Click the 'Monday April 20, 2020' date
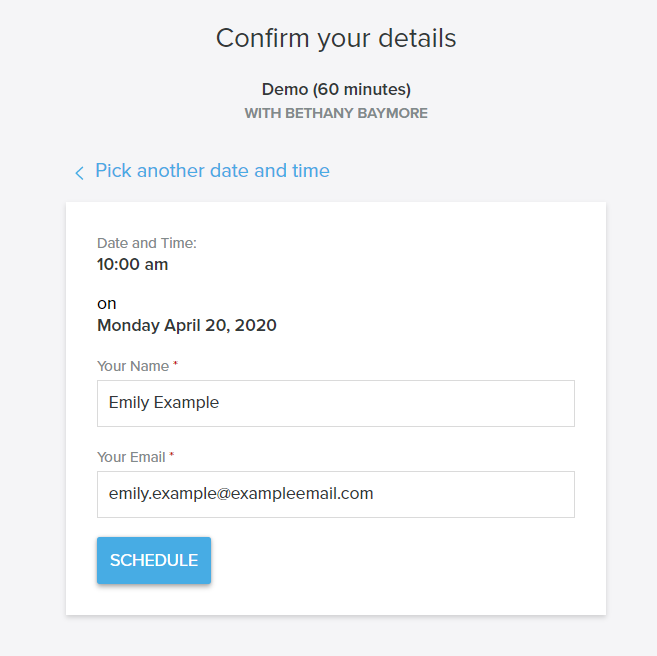 (x=187, y=325)
